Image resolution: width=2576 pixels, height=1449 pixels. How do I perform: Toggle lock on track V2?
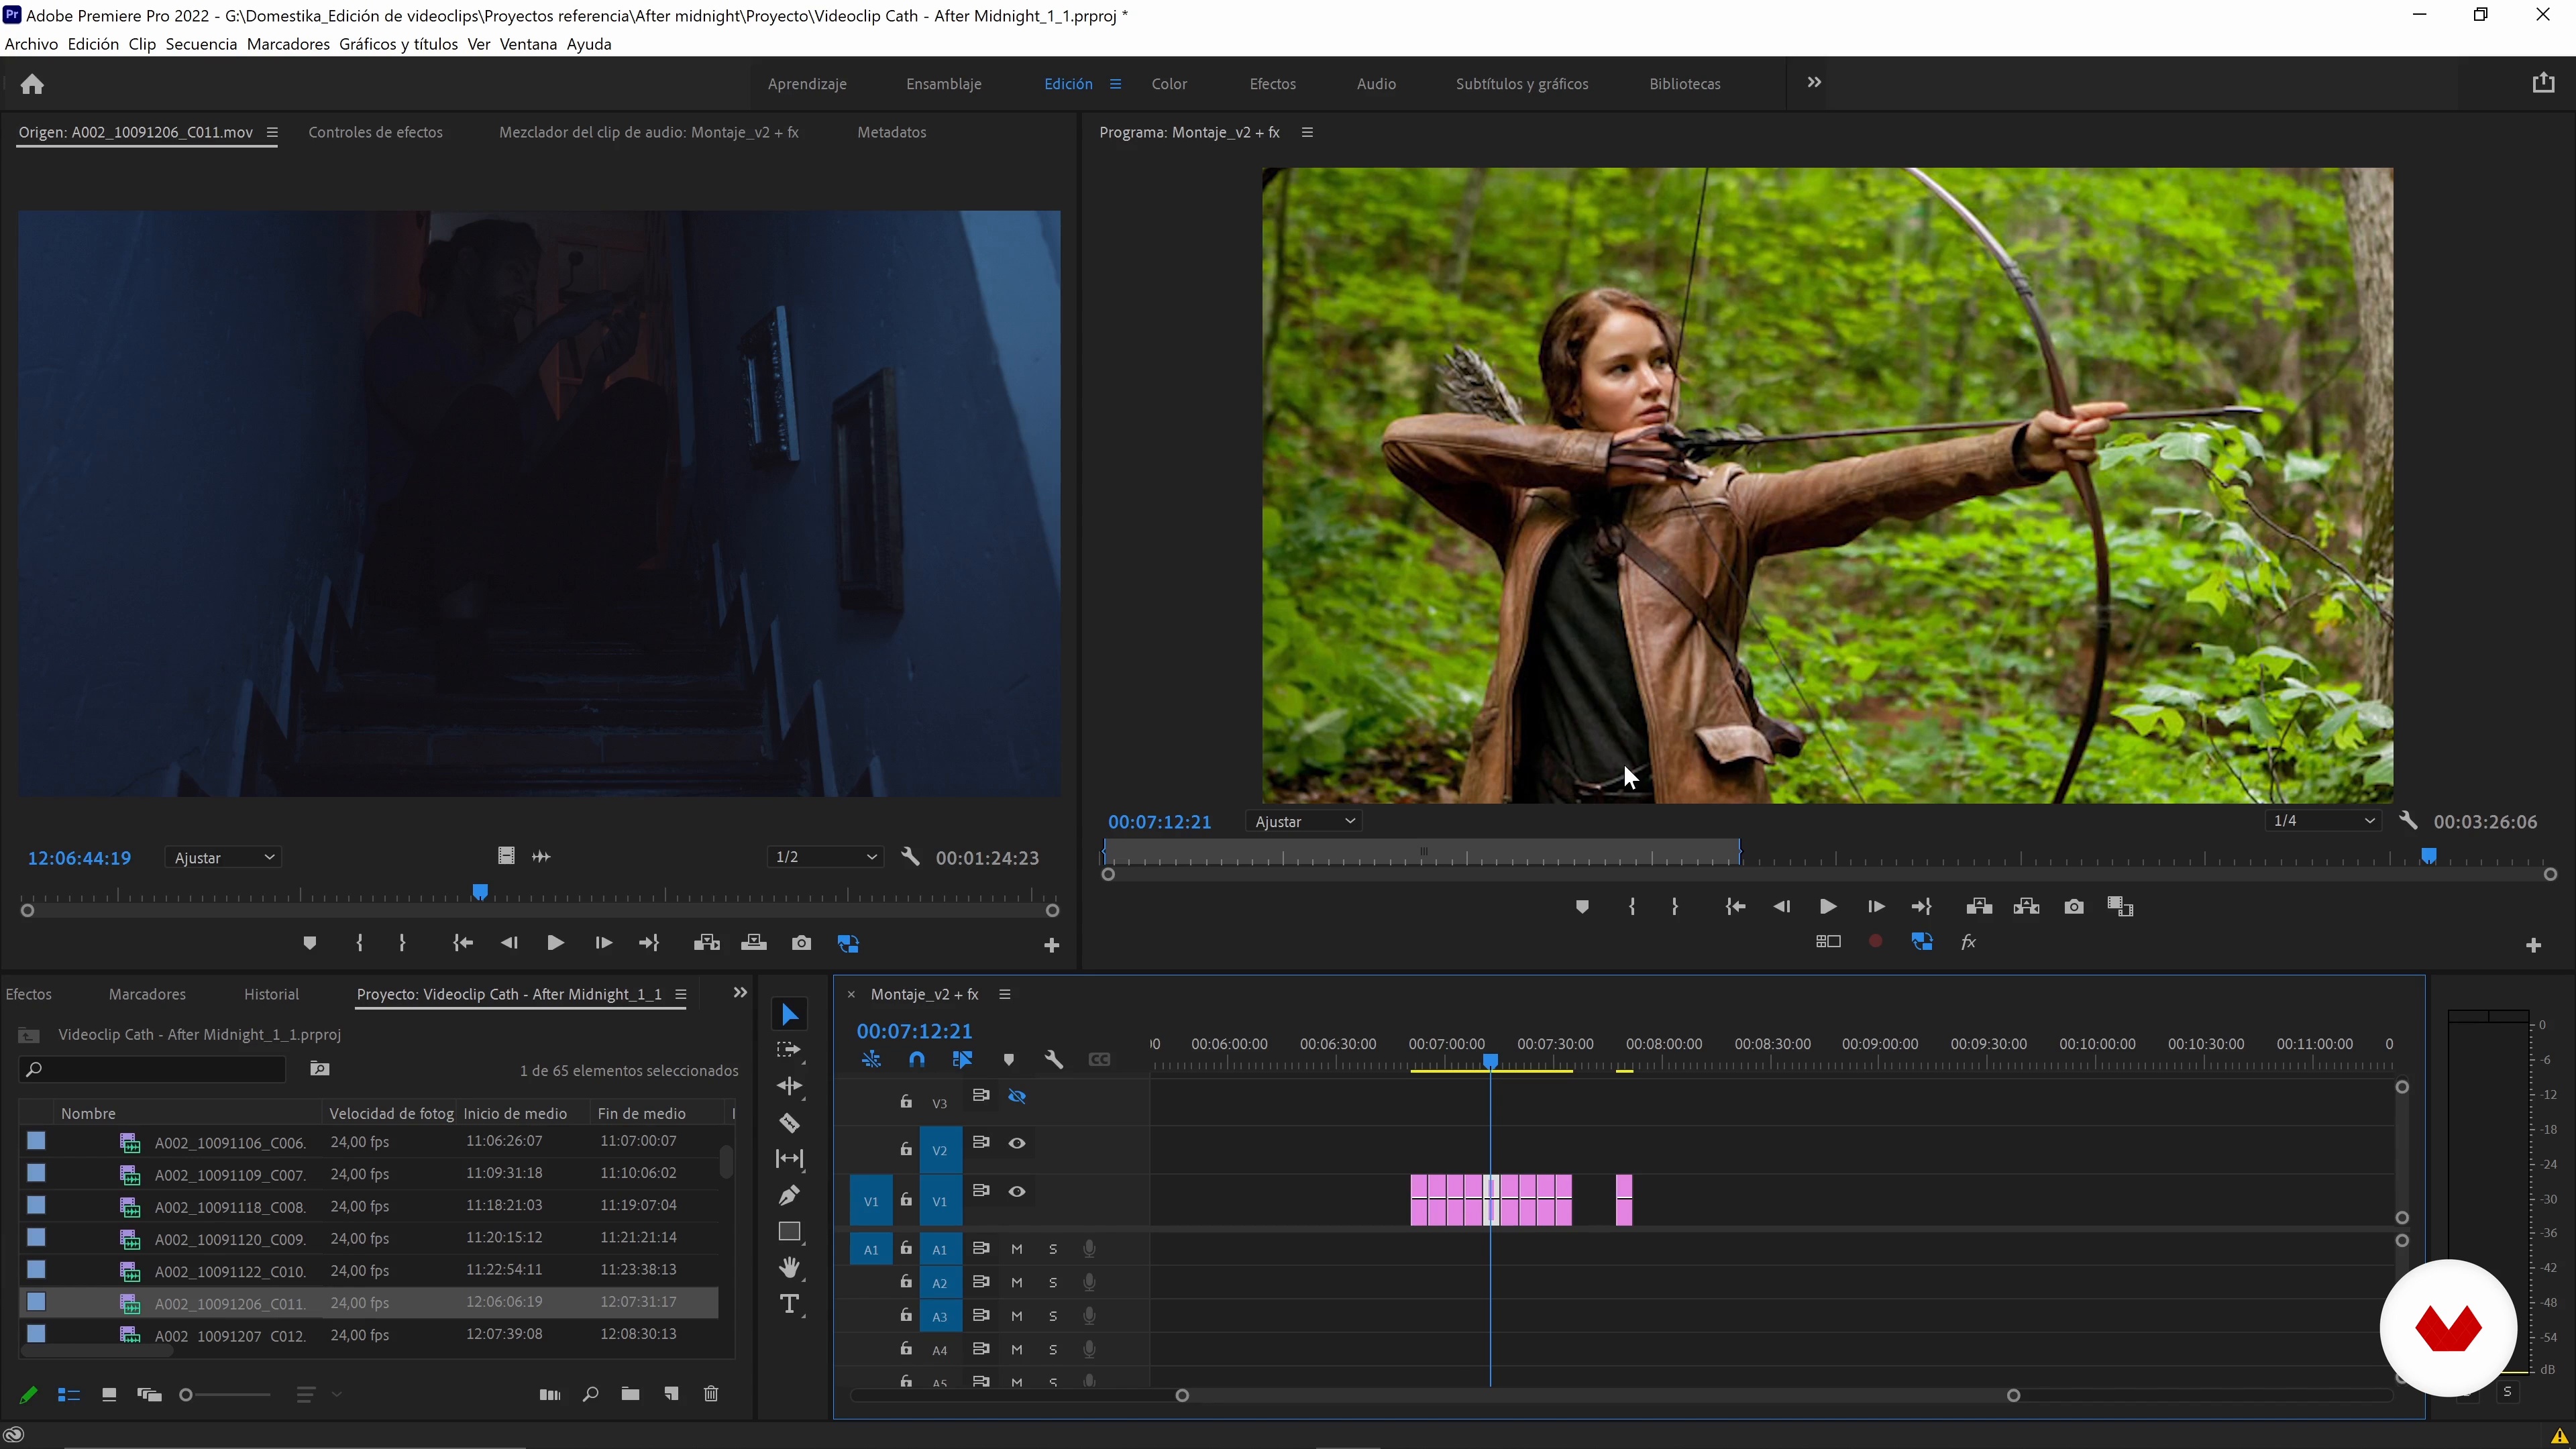click(906, 1149)
